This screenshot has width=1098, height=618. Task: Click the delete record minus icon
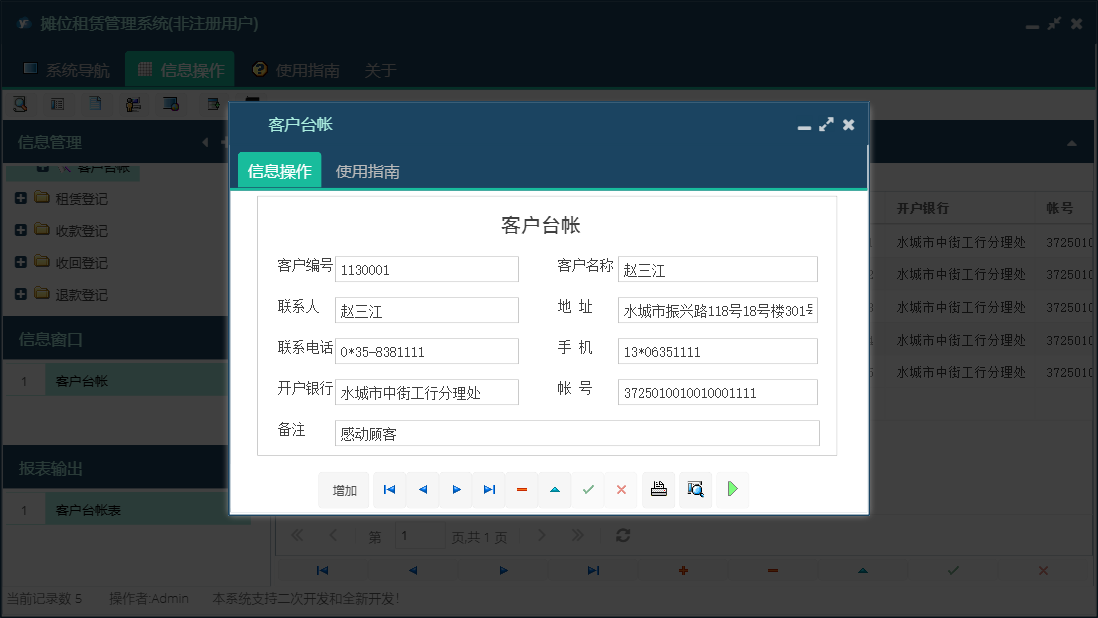click(x=521, y=489)
